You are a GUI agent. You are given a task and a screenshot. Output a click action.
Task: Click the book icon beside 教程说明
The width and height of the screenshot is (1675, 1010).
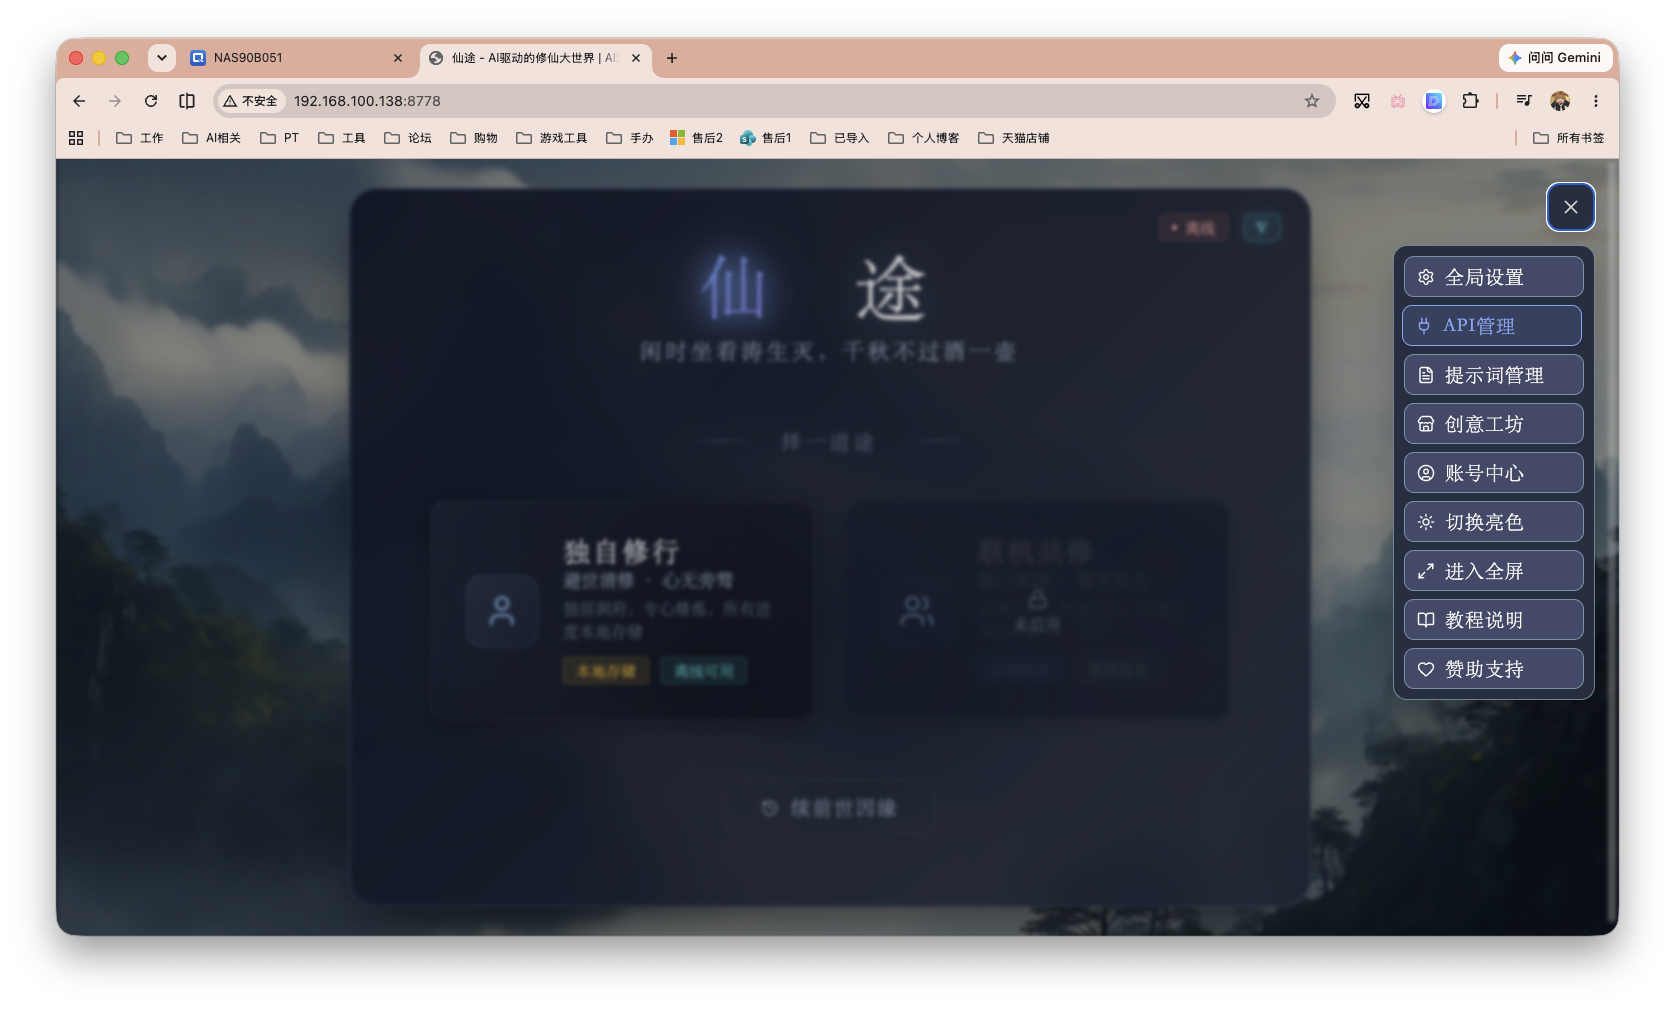click(x=1426, y=620)
